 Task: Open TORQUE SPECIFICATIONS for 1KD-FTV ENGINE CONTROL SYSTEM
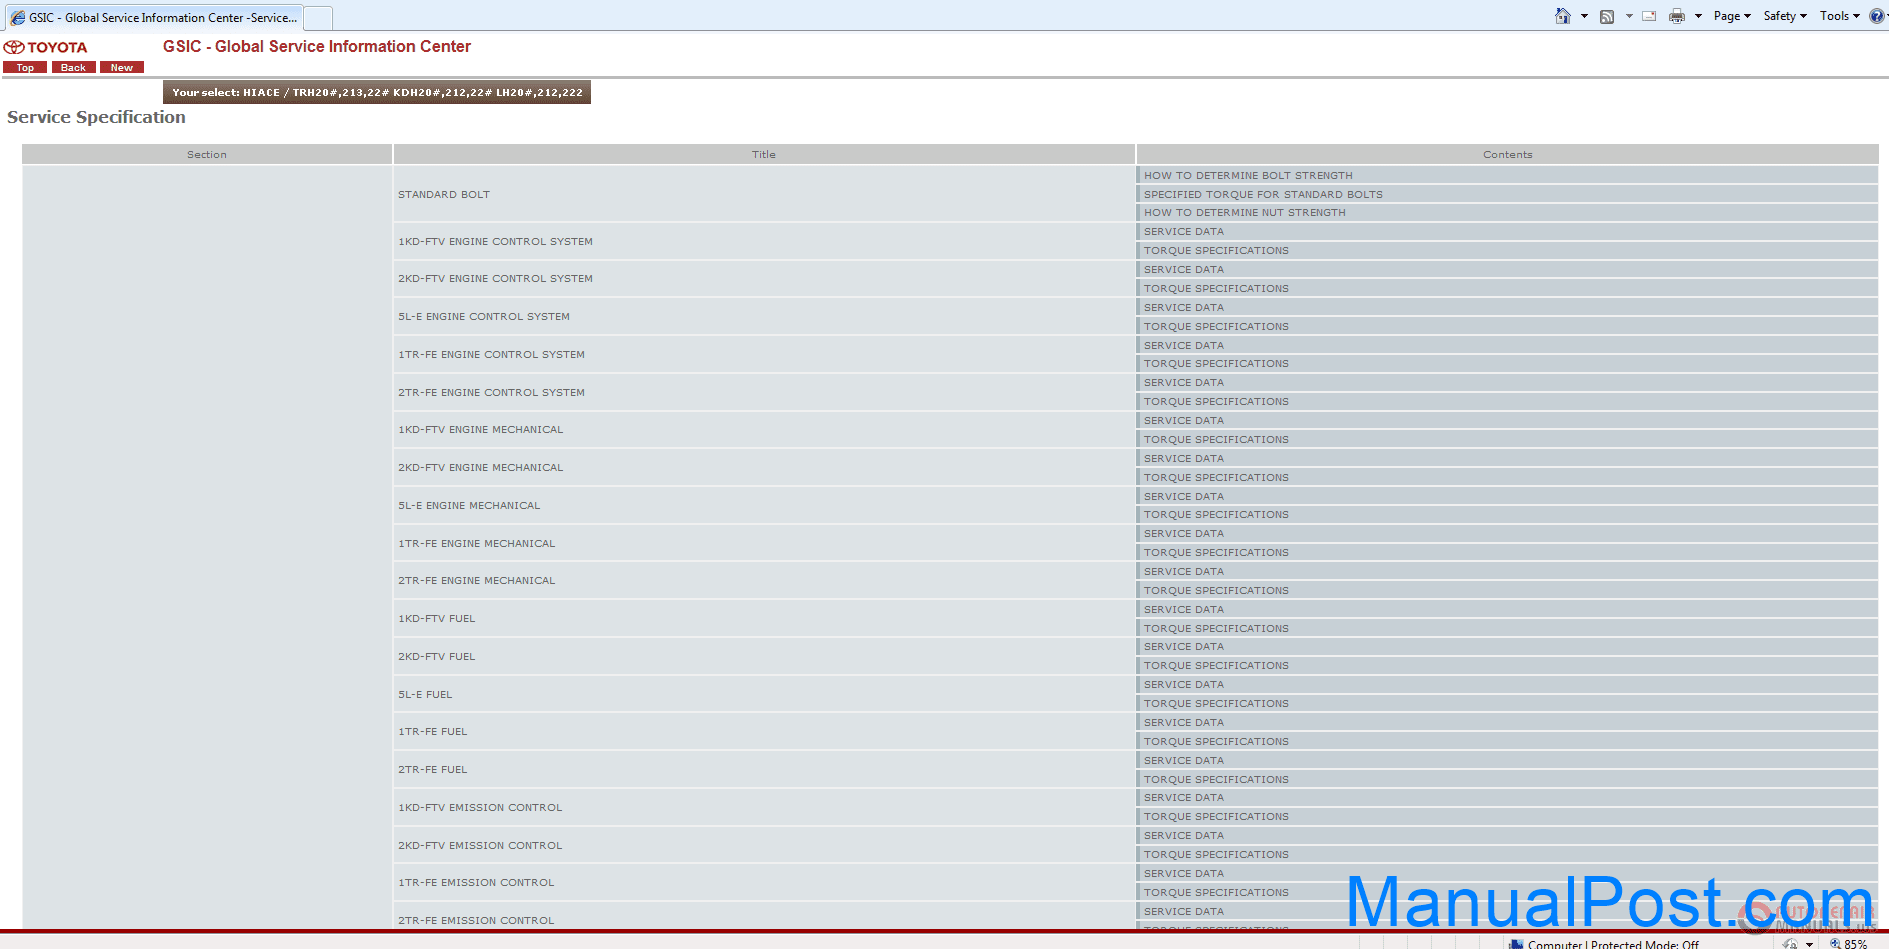click(x=1216, y=250)
